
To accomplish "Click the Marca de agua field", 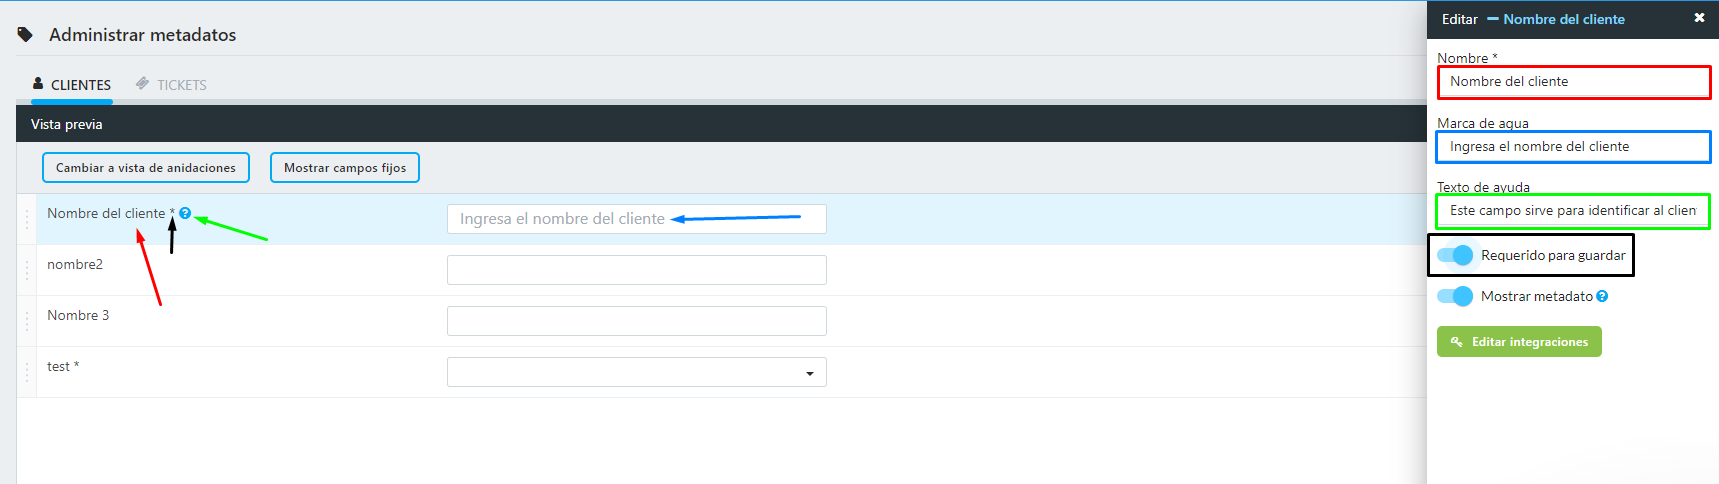I will (1574, 147).
